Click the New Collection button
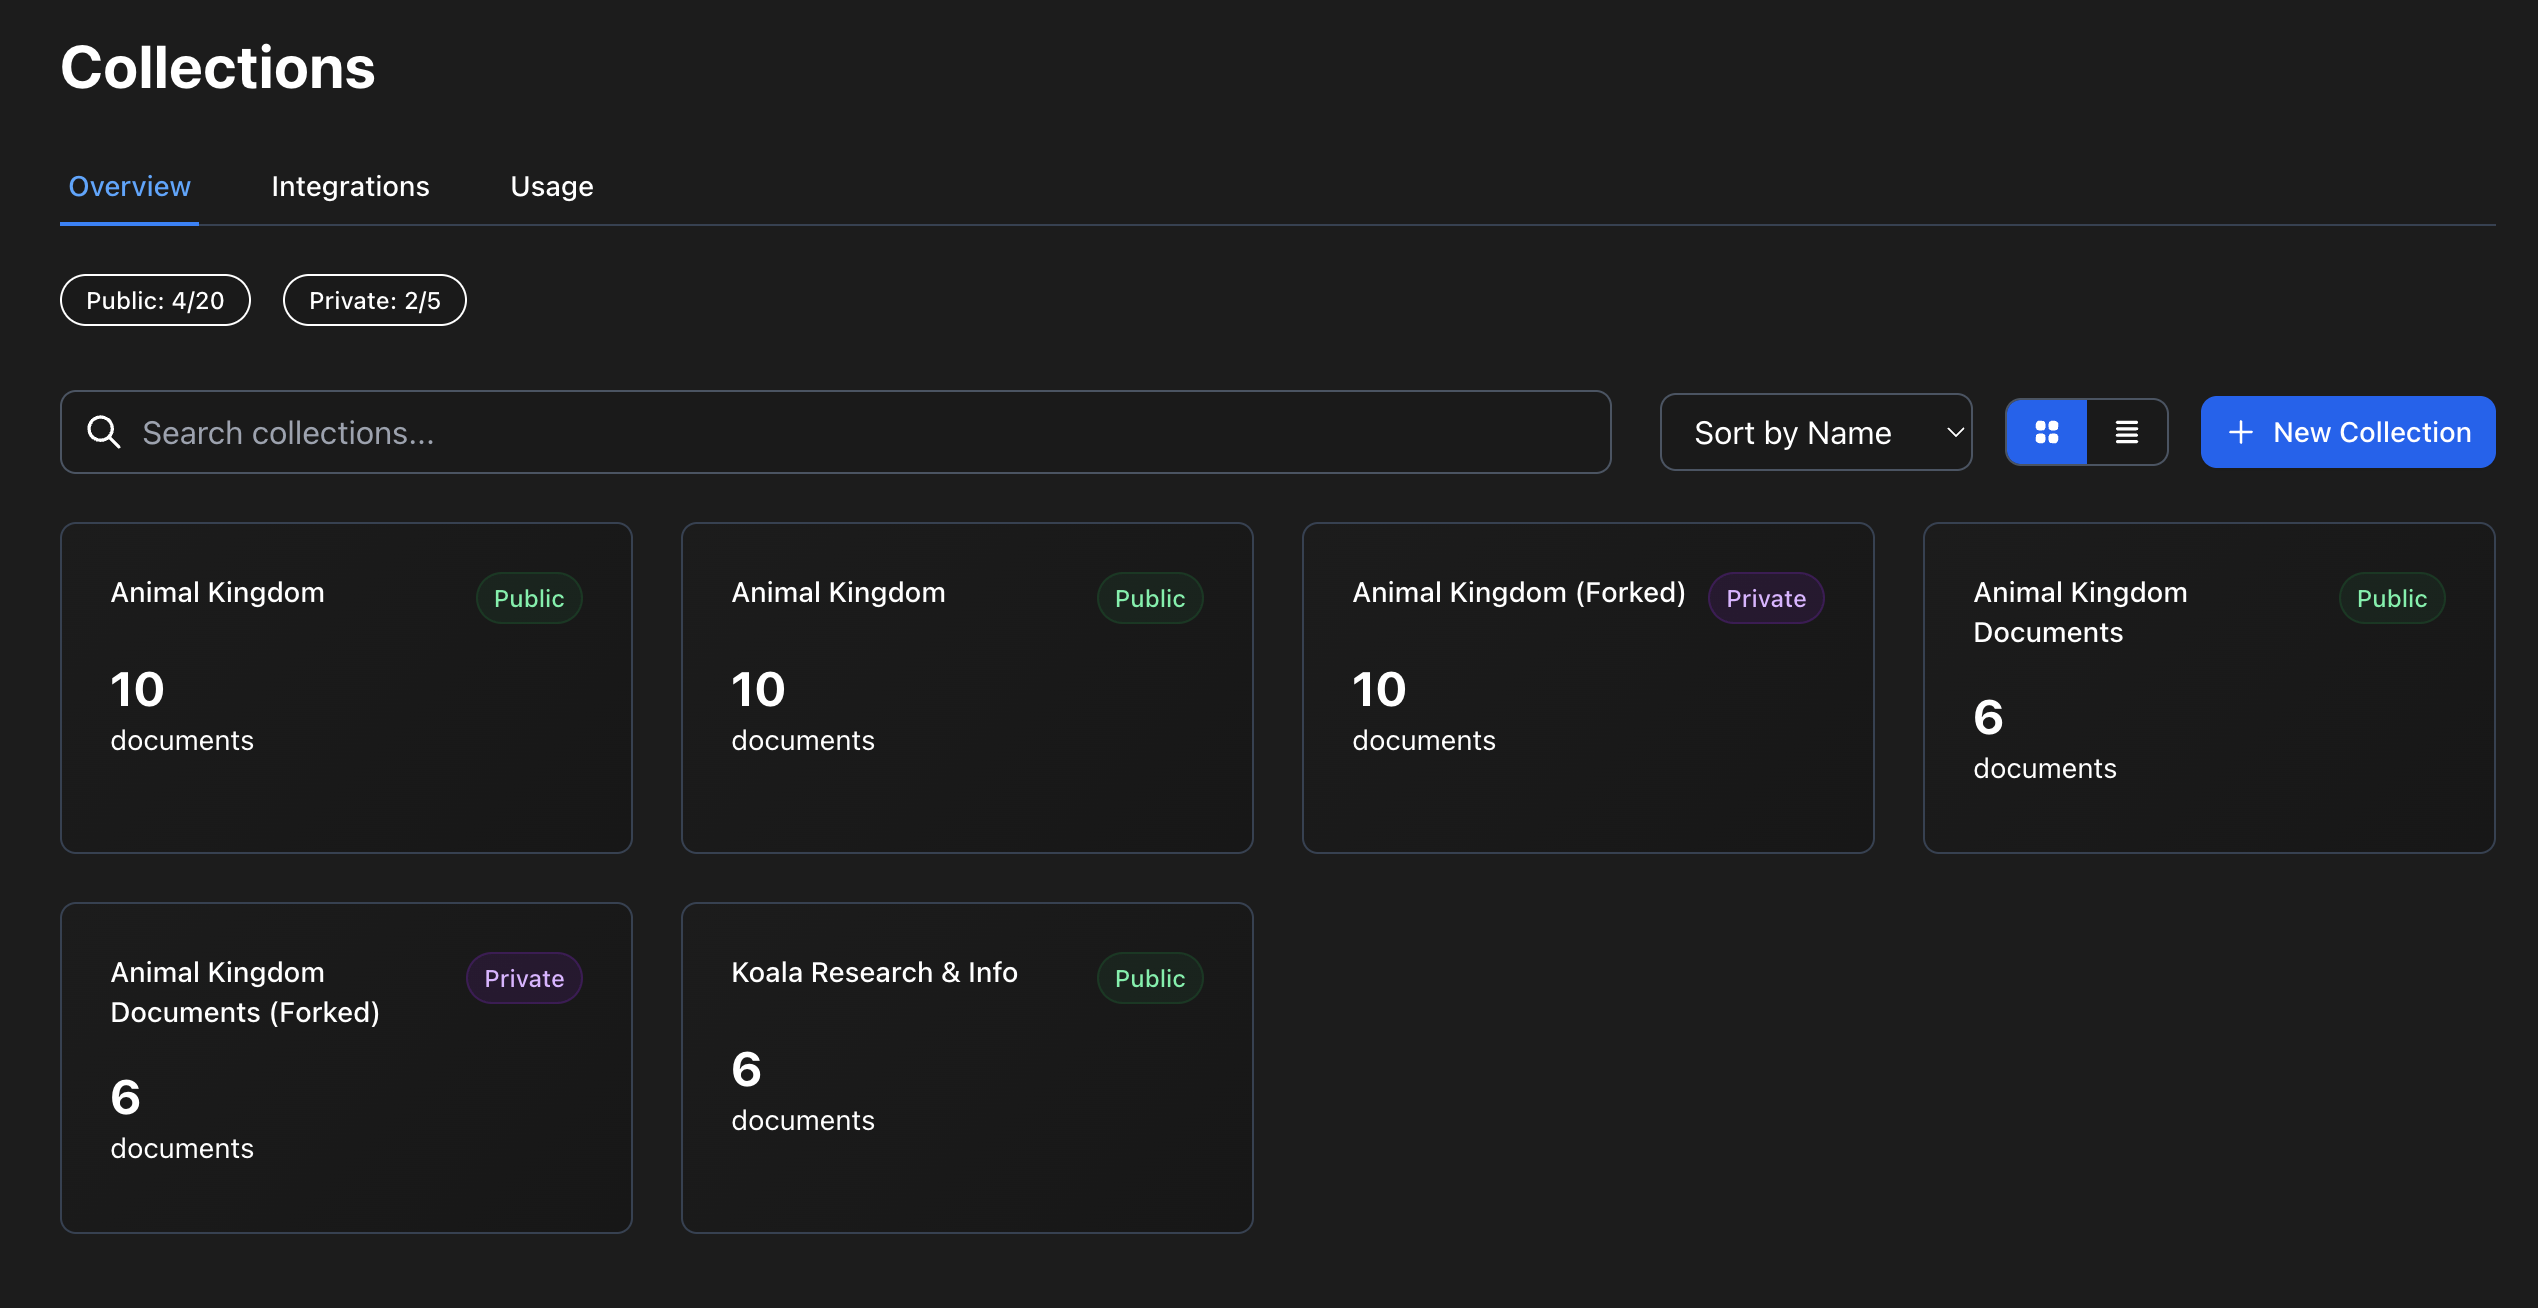 (2347, 432)
